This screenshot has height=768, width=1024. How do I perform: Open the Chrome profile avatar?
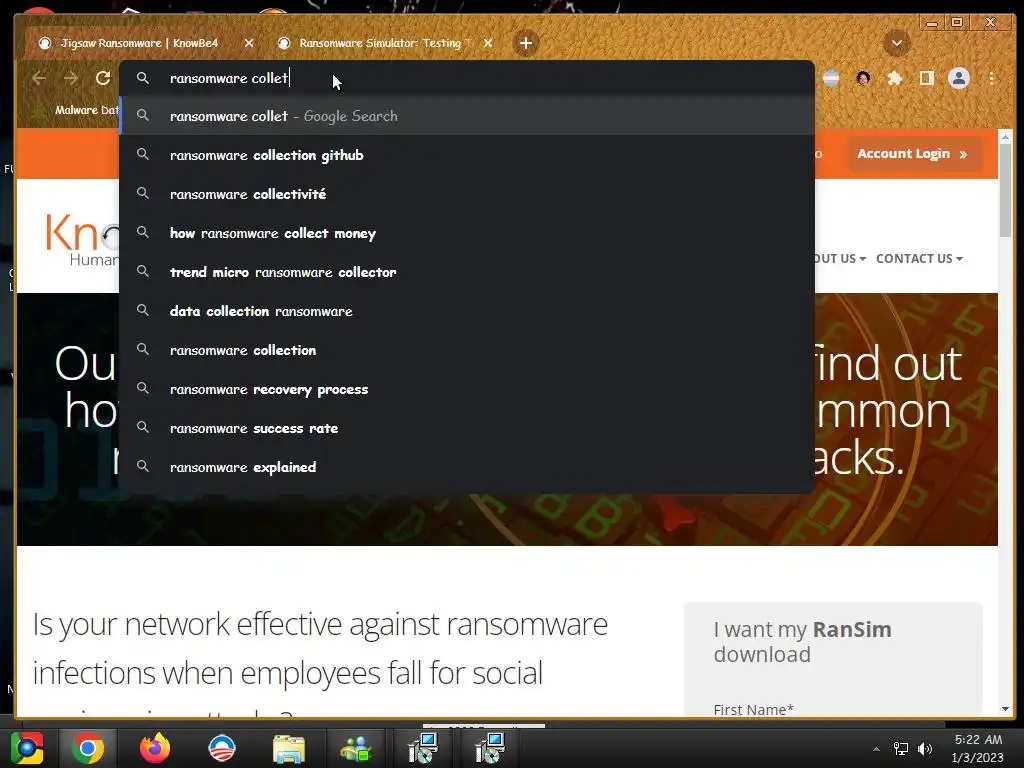click(959, 78)
